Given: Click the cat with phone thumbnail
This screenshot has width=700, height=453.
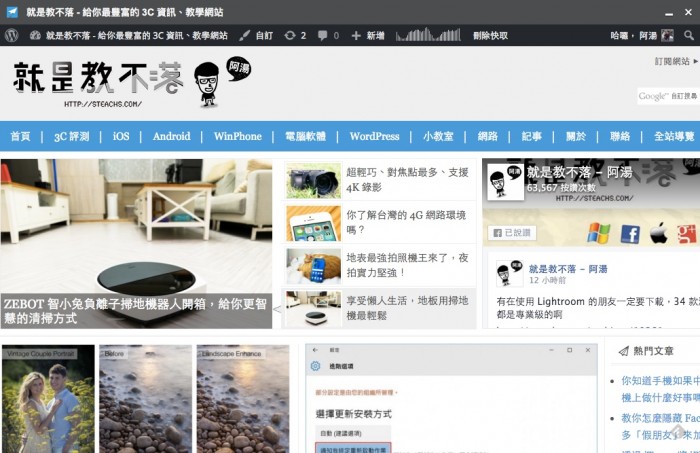Looking at the screenshot, I should coord(313,266).
